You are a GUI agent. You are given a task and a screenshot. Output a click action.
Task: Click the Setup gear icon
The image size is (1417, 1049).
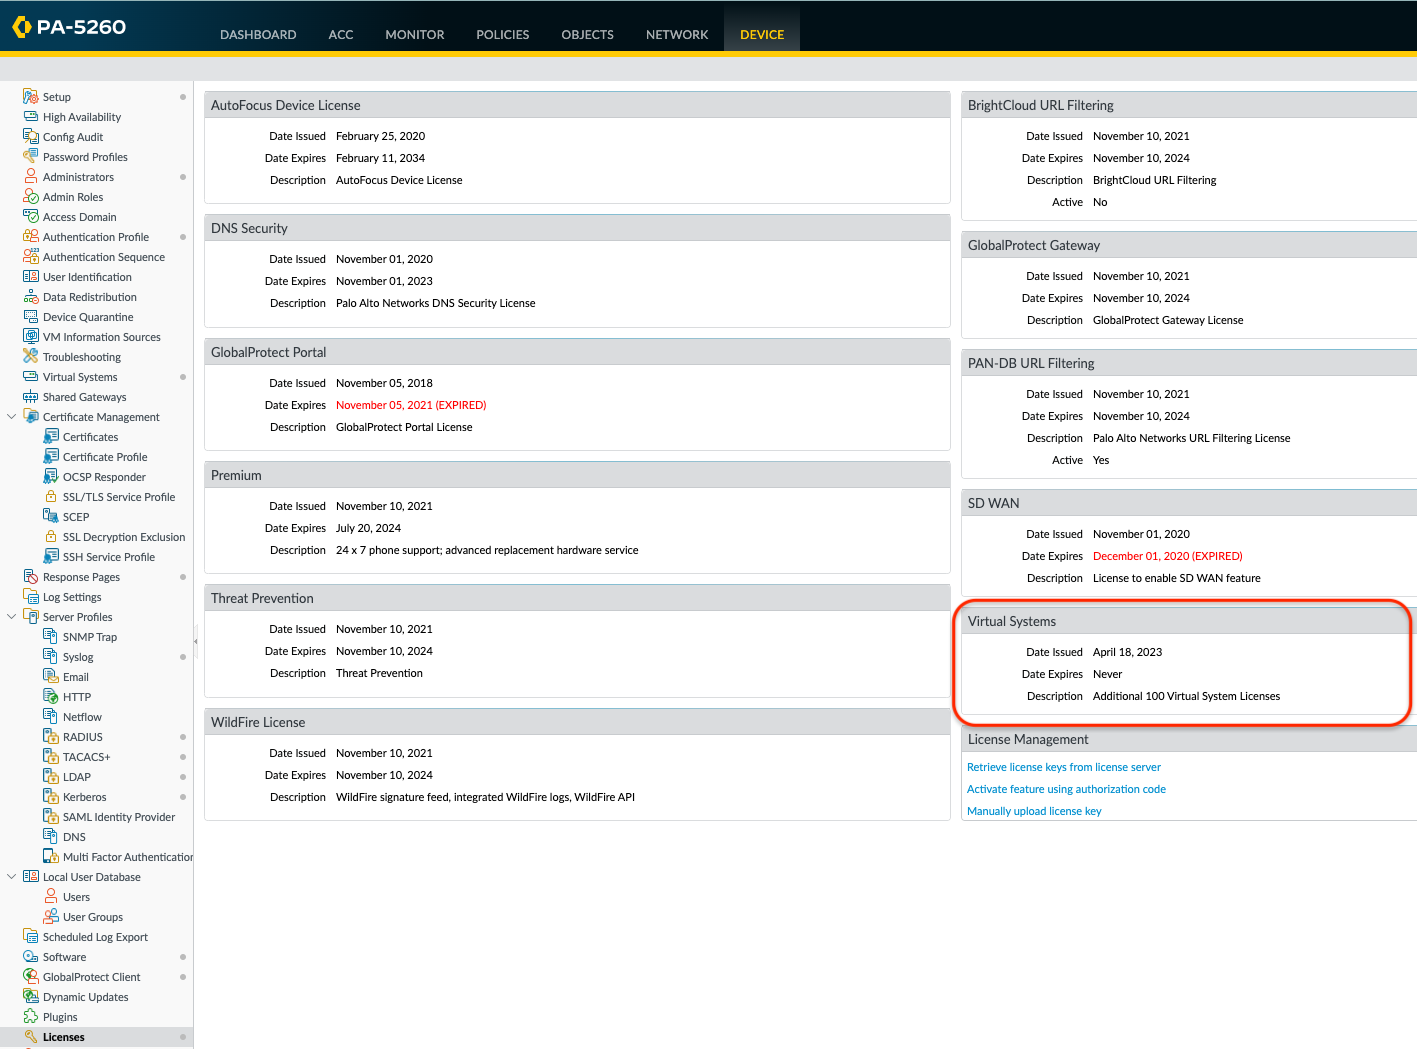[x=31, y=97]
